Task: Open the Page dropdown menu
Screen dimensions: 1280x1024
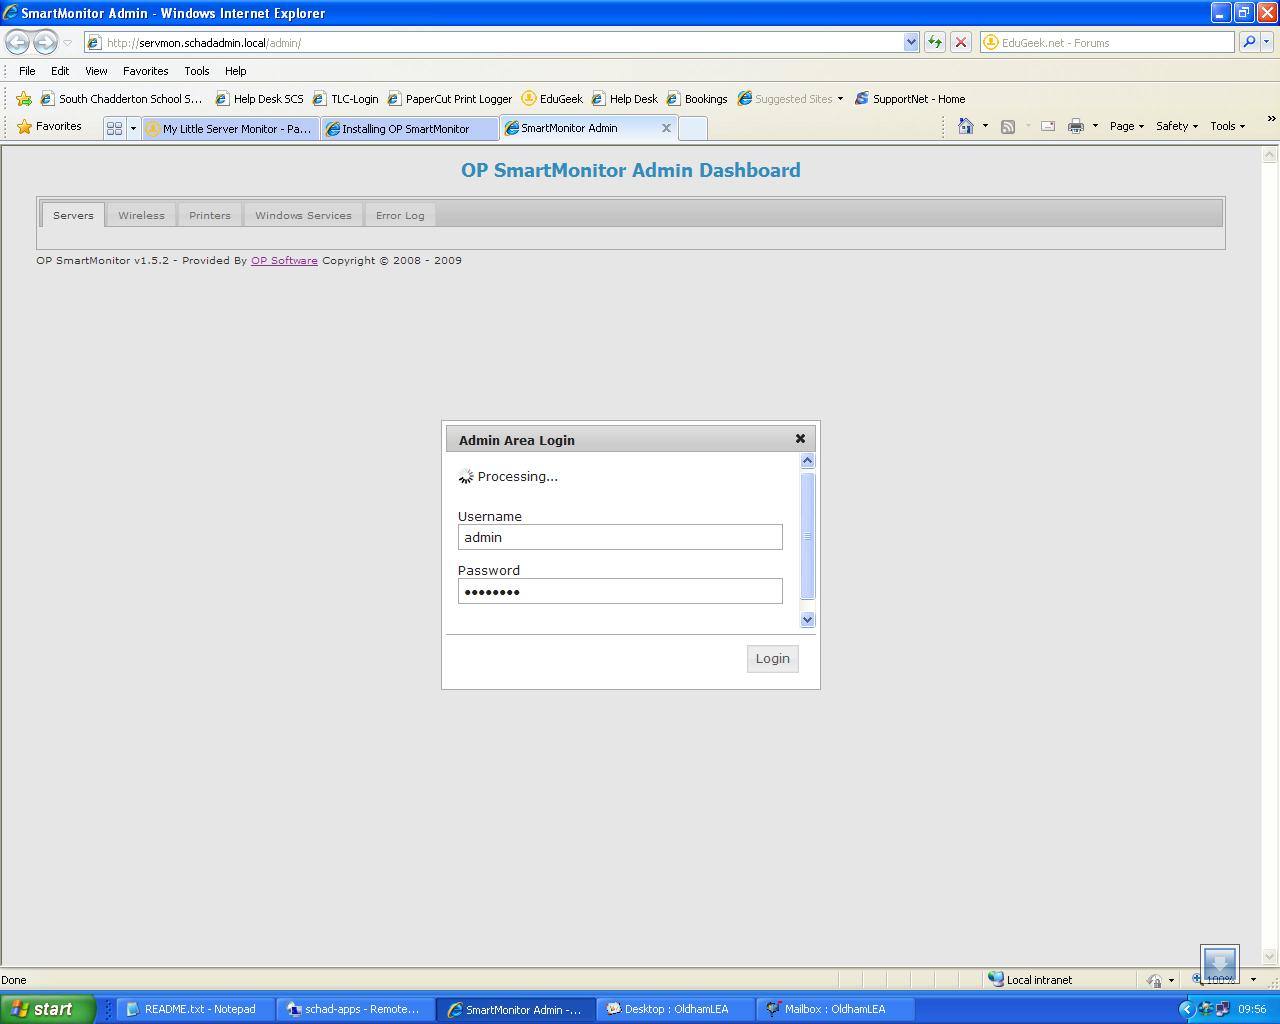Action: 1127,126
